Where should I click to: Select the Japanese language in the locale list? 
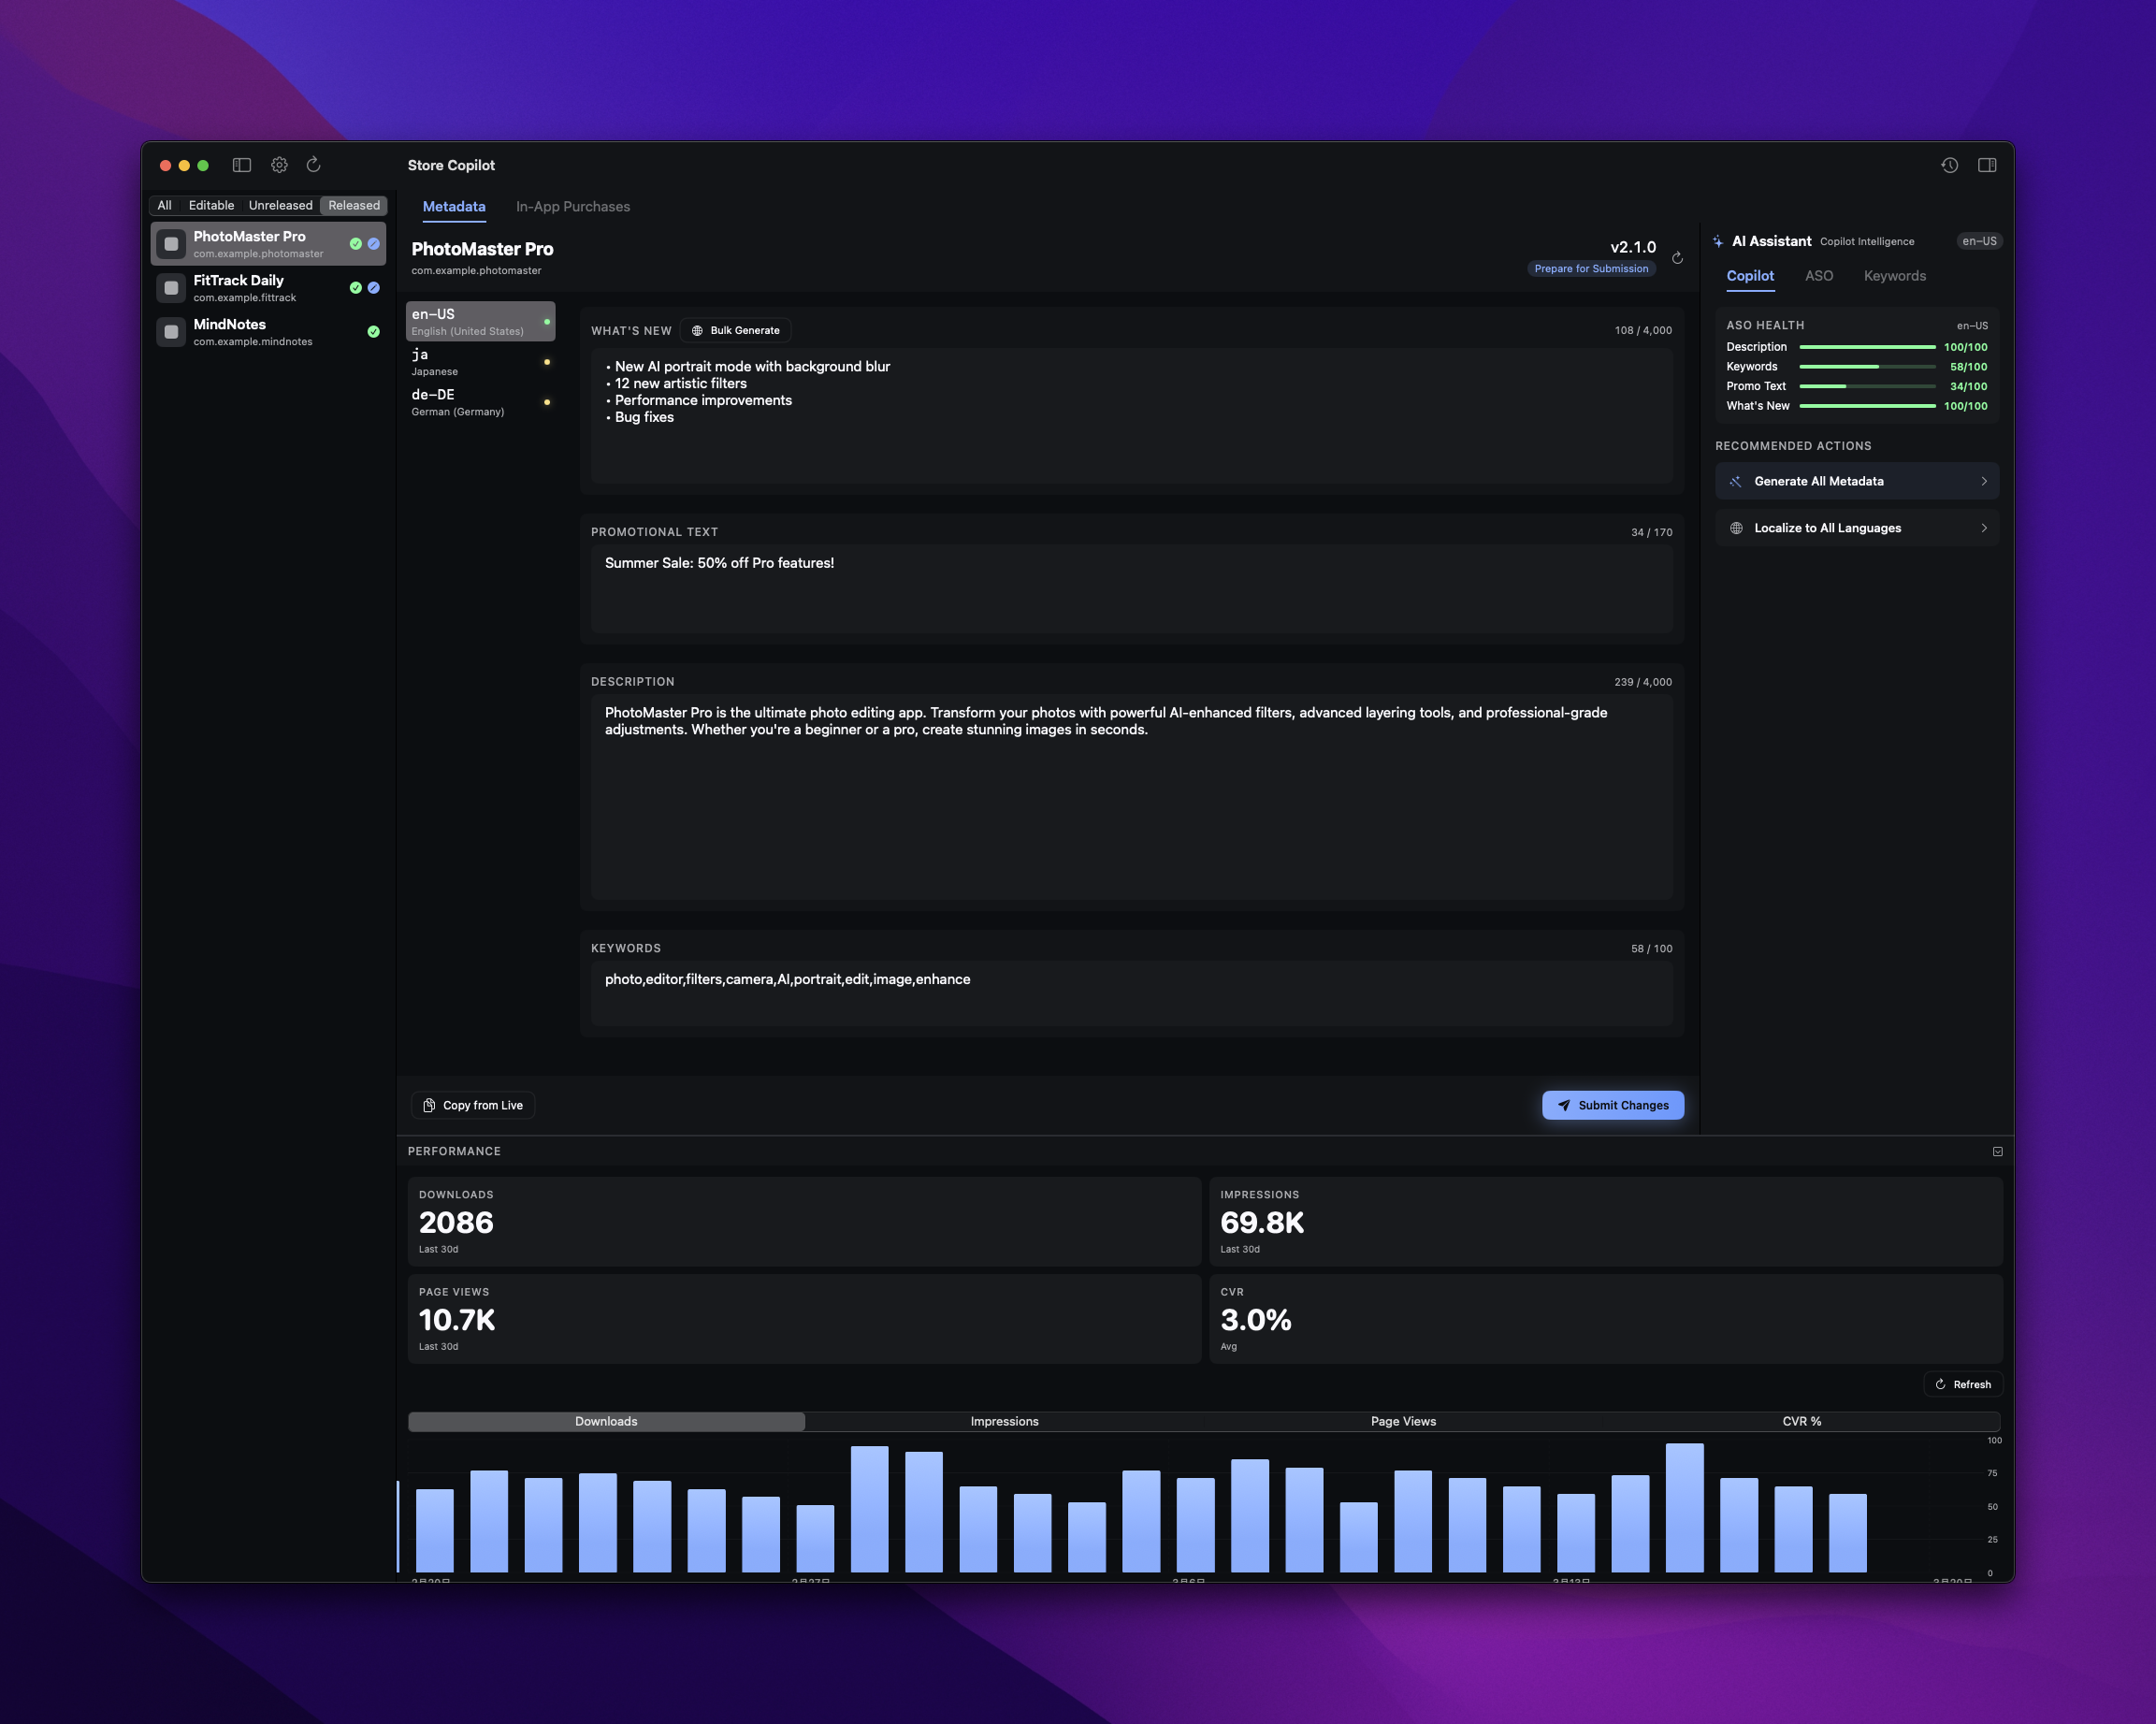click(x=478, y=361)
